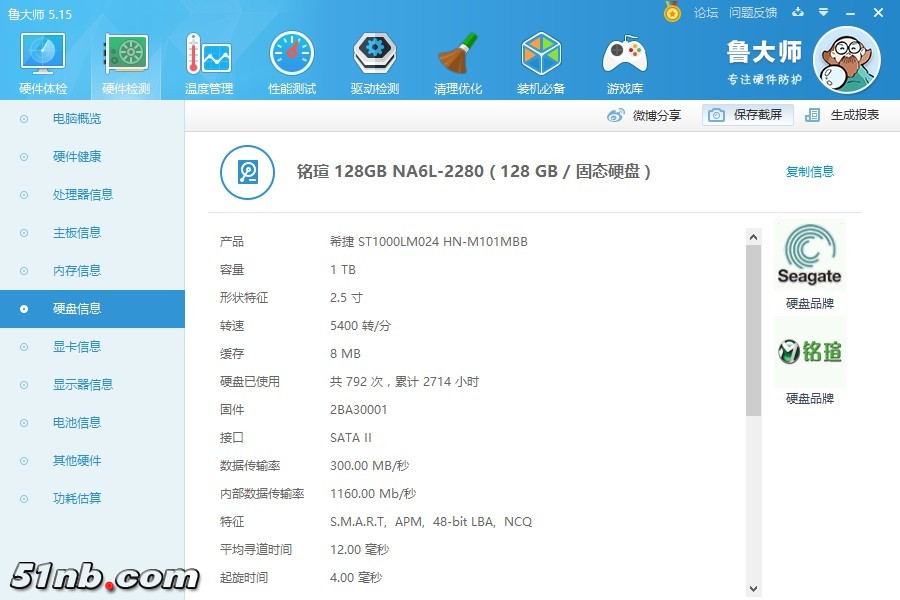This screenshot has width=900, height=600.
Task: Switch to 内存信息 sidebar item
Action: (77, 271)
